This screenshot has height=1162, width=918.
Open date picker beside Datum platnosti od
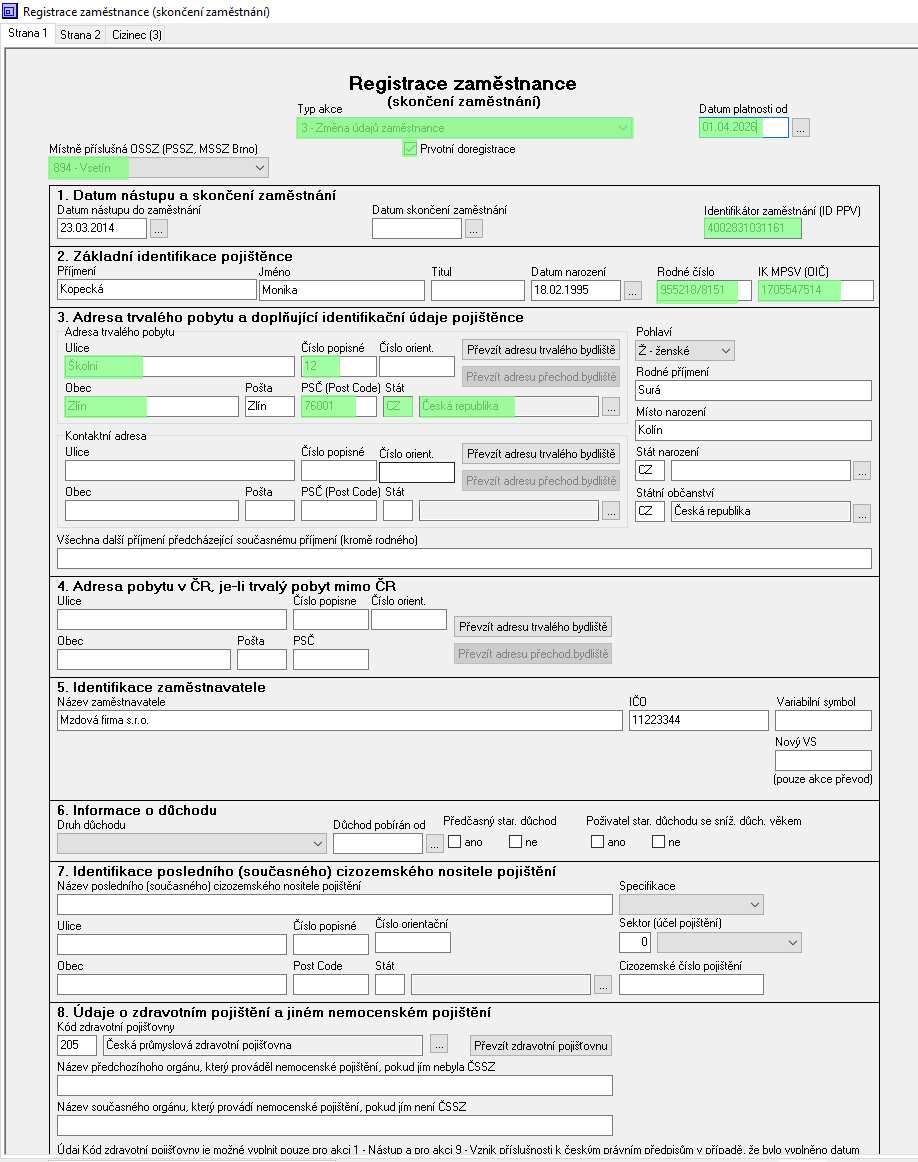click(x=801, y=128)
